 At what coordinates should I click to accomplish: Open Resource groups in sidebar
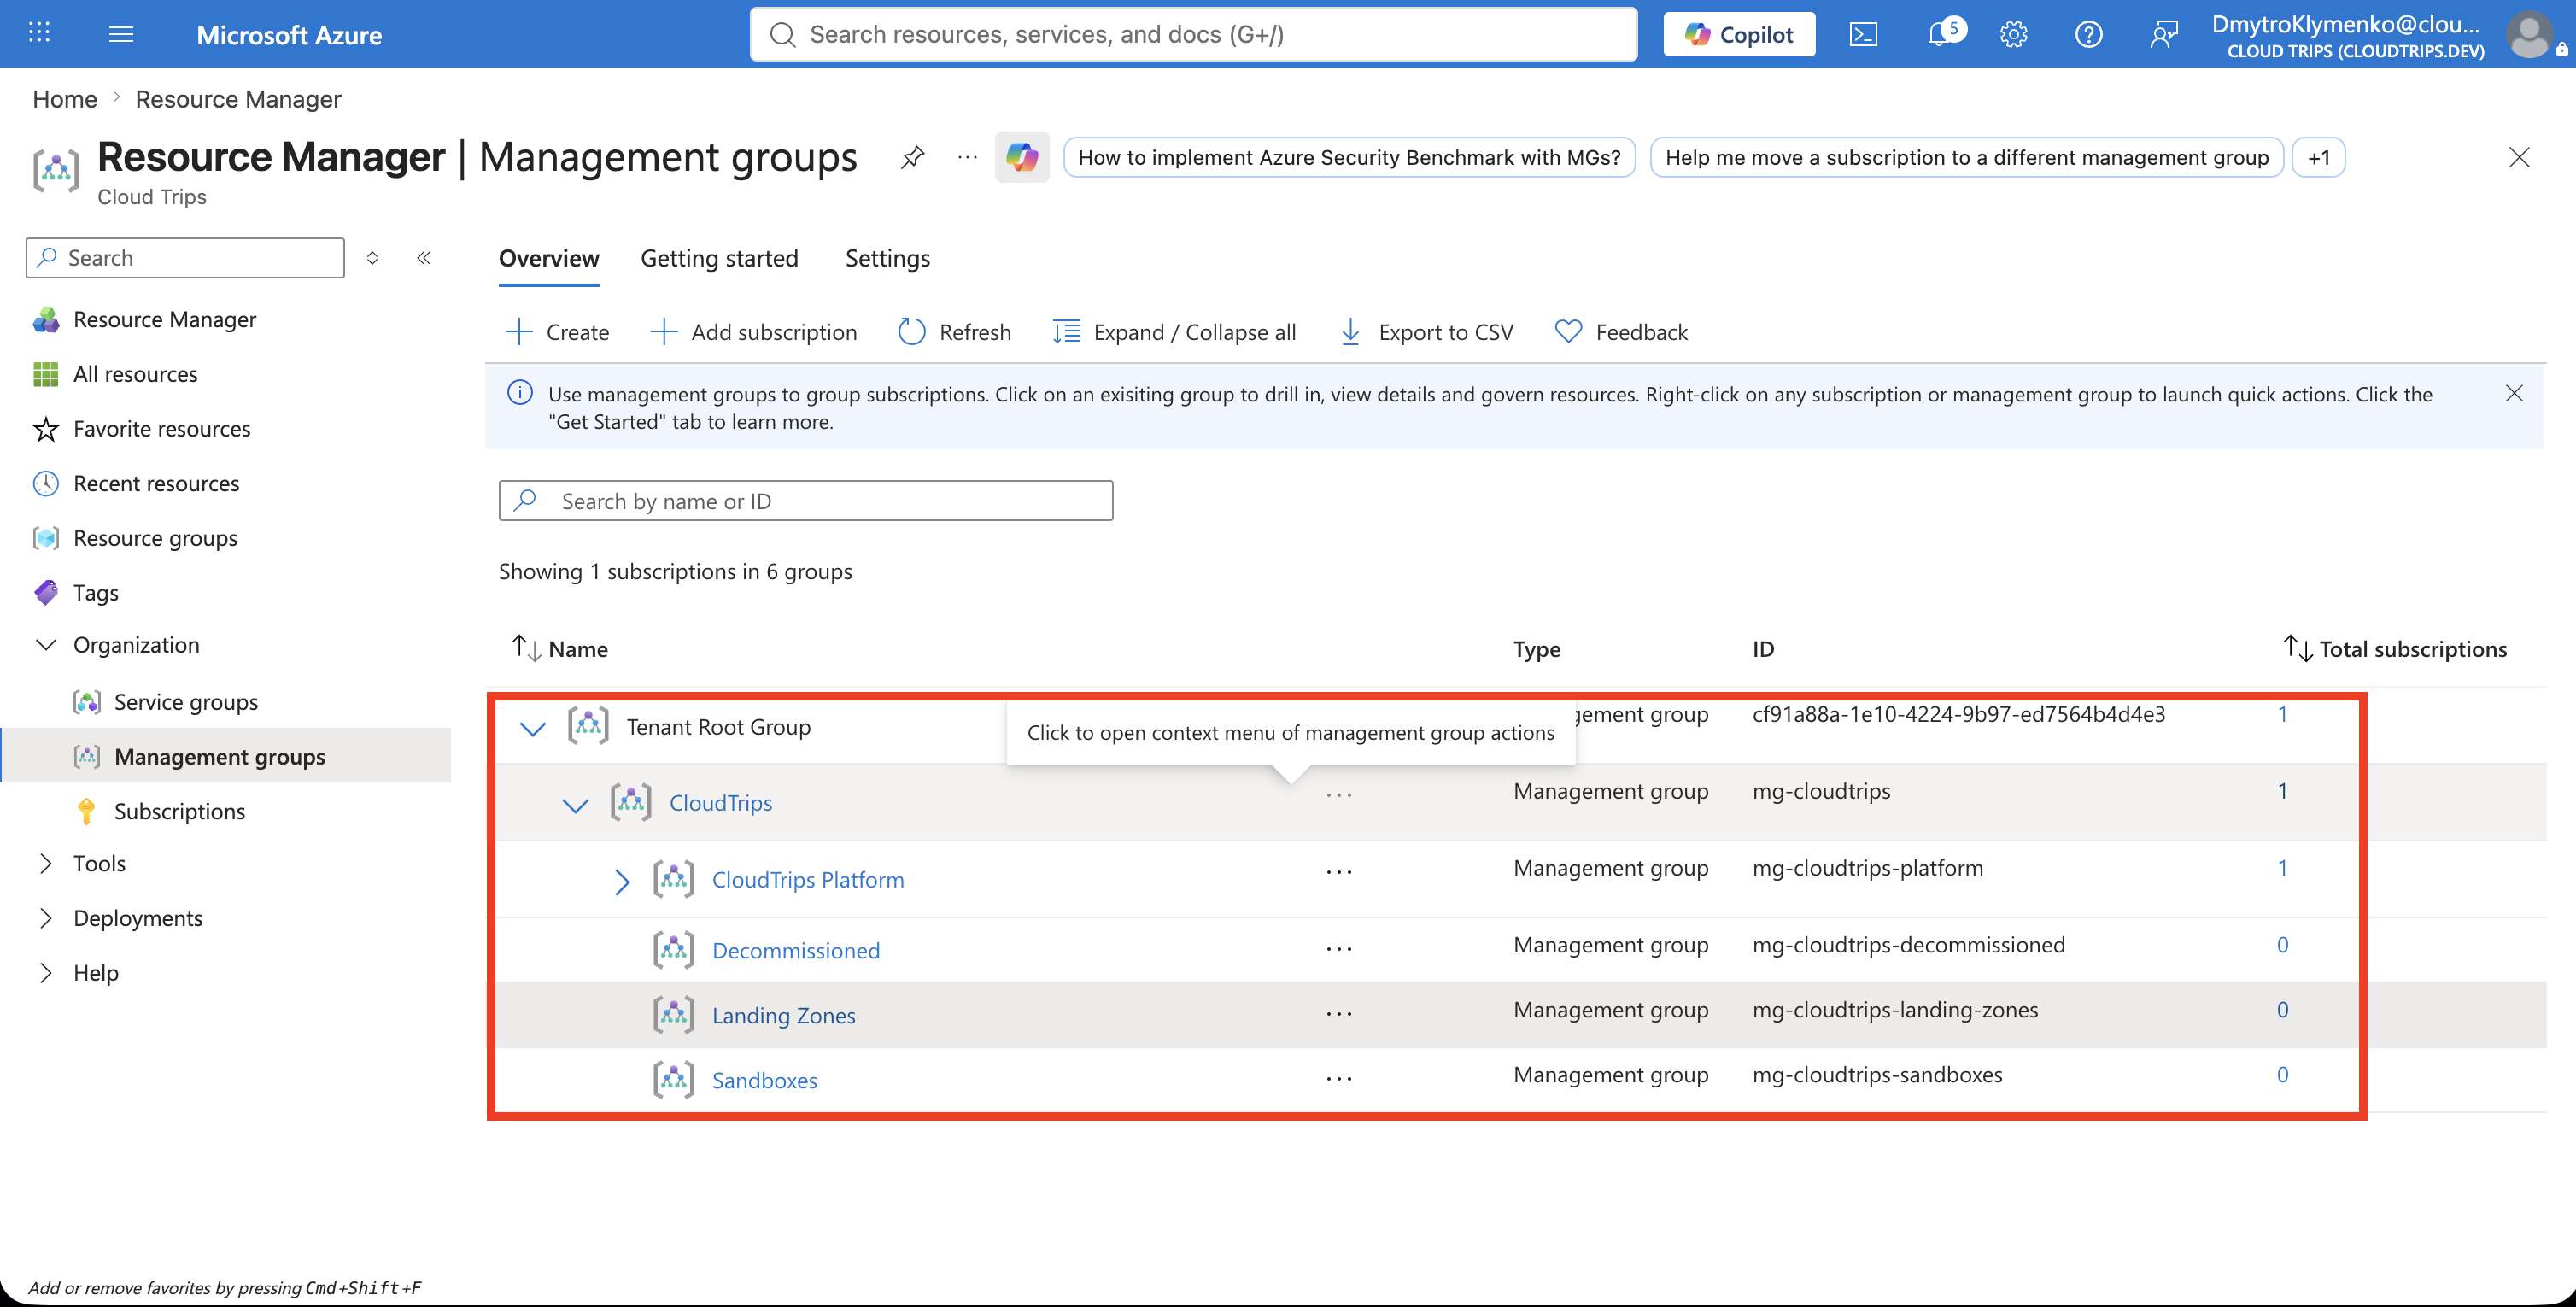(x=155, y=538)
